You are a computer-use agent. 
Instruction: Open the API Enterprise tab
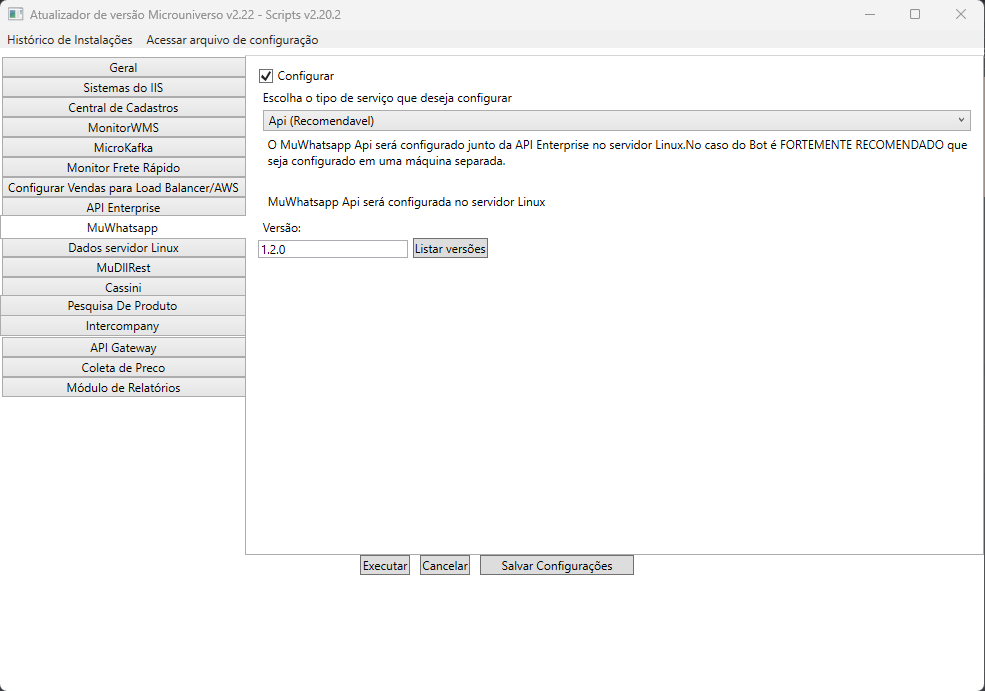coord(123,208)
